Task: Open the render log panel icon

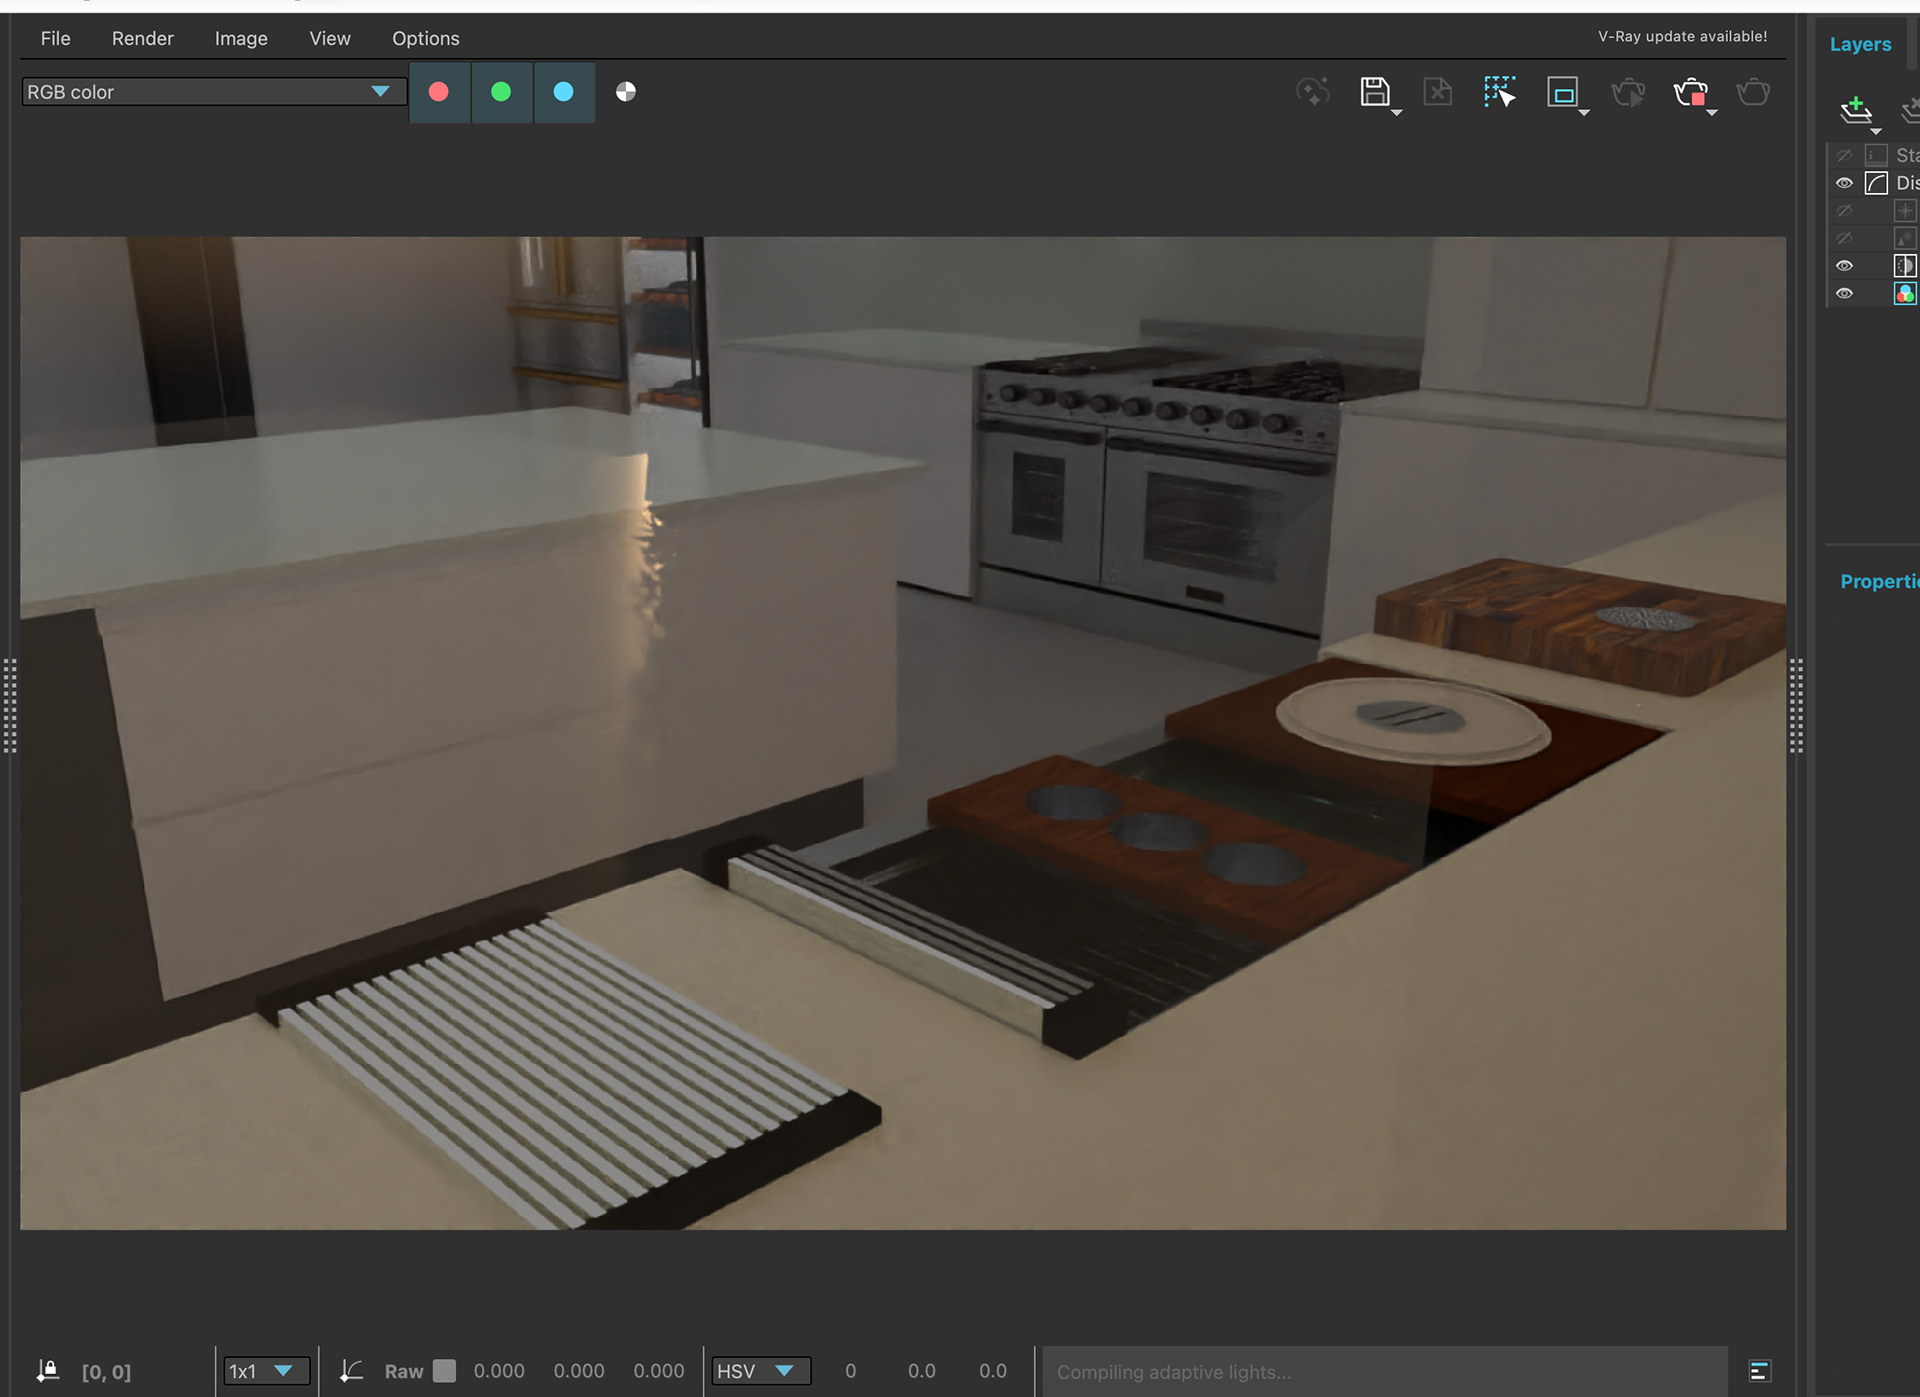Action: 1760,1371
